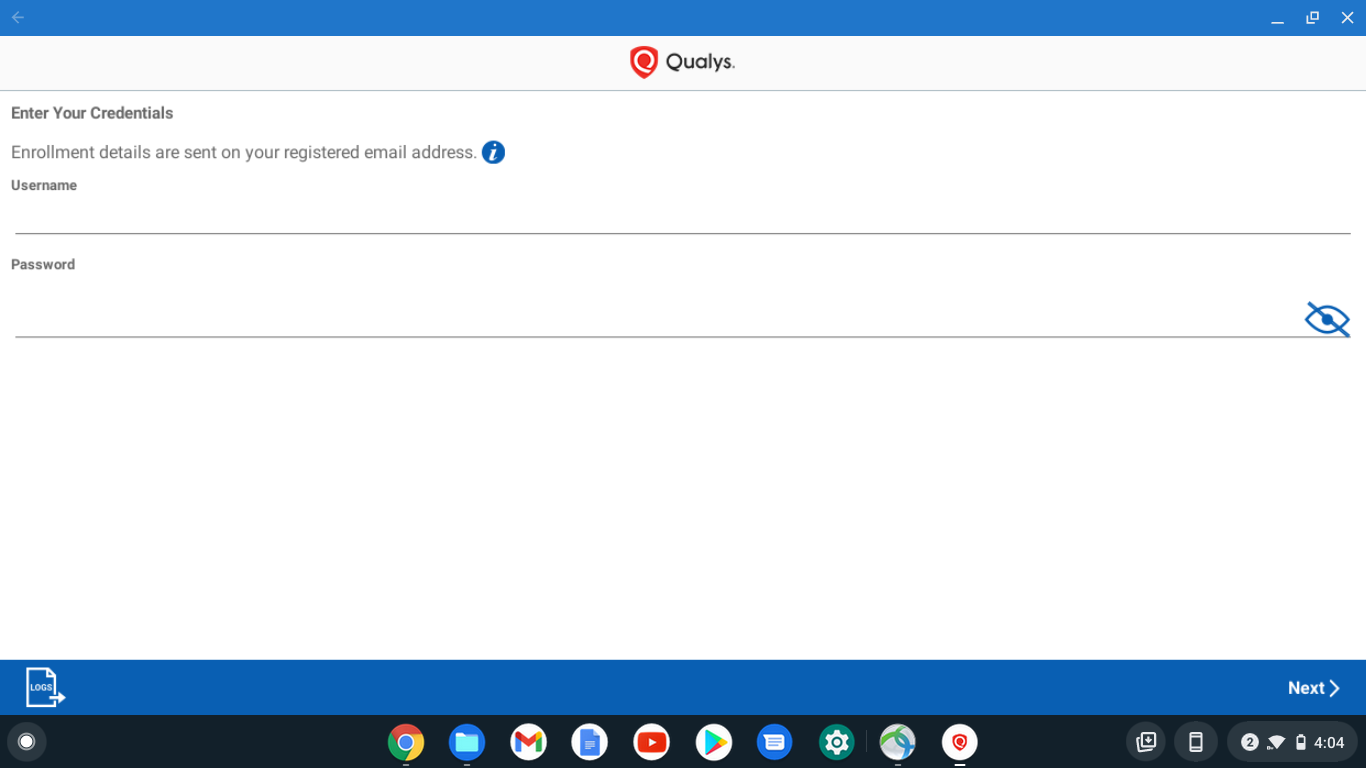Click the Wi-Fi signal icon in the tray
The width and height of the screenshot is (1366, 768).
[x=1276, y=742]
